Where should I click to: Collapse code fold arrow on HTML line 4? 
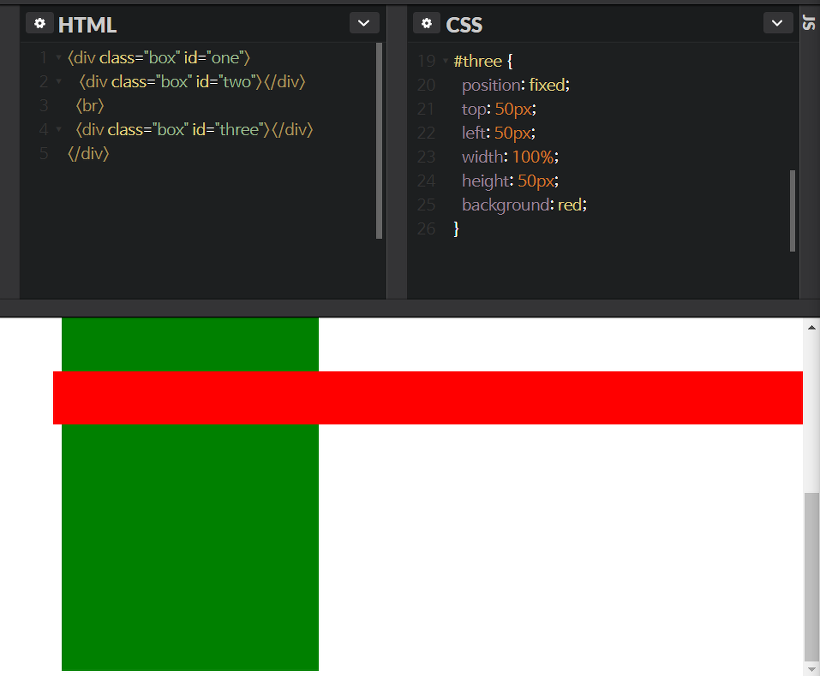pyautogui.click(x=59, y=129)
